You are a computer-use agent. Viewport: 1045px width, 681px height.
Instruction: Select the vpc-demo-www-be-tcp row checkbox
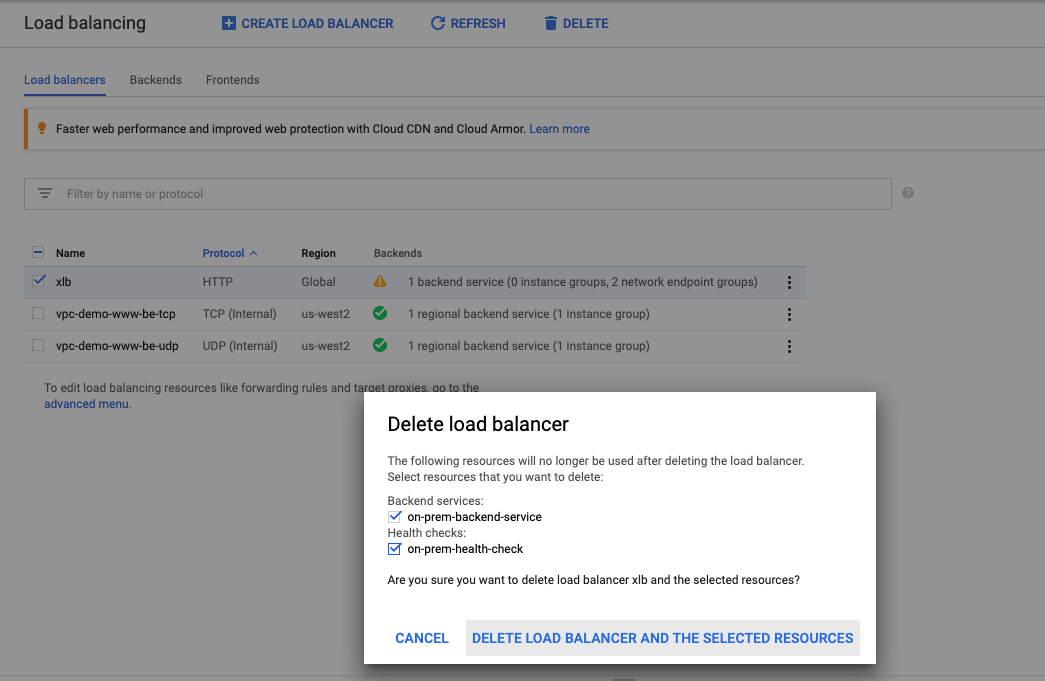pyautogui.click(x=38, y=314)
